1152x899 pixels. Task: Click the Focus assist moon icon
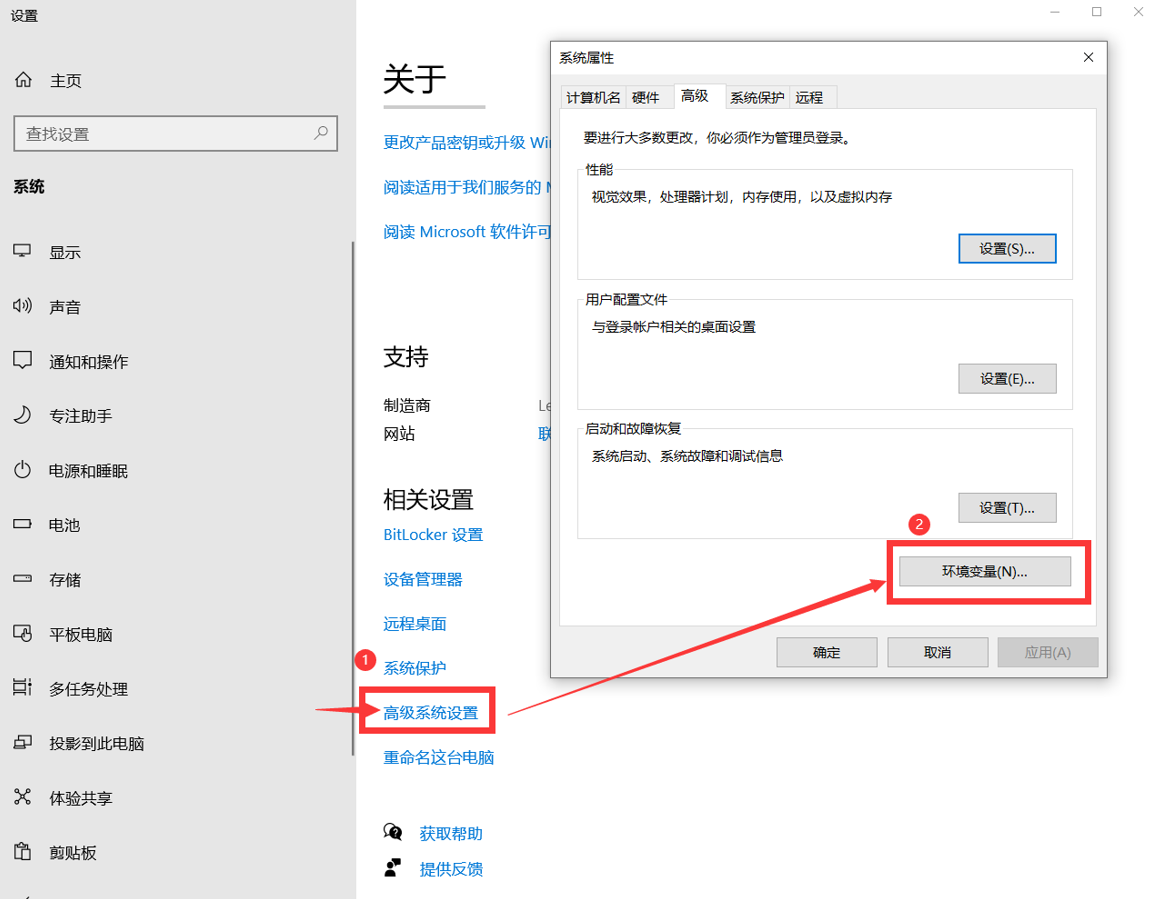point(22,415)
